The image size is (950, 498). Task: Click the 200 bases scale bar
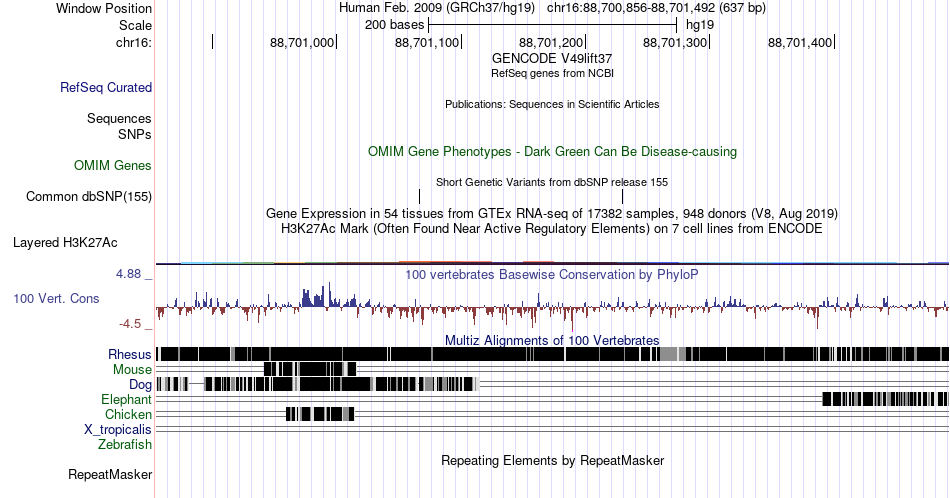point(552,25)
